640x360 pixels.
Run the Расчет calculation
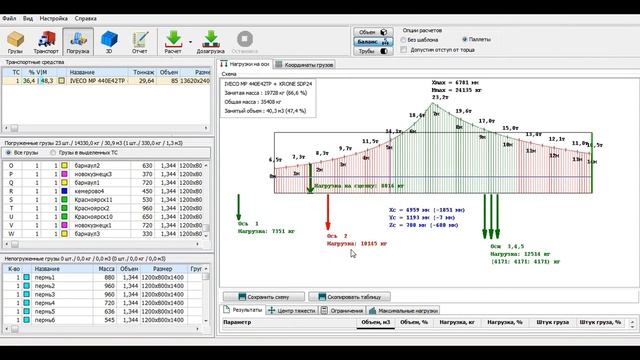[173, 42]
